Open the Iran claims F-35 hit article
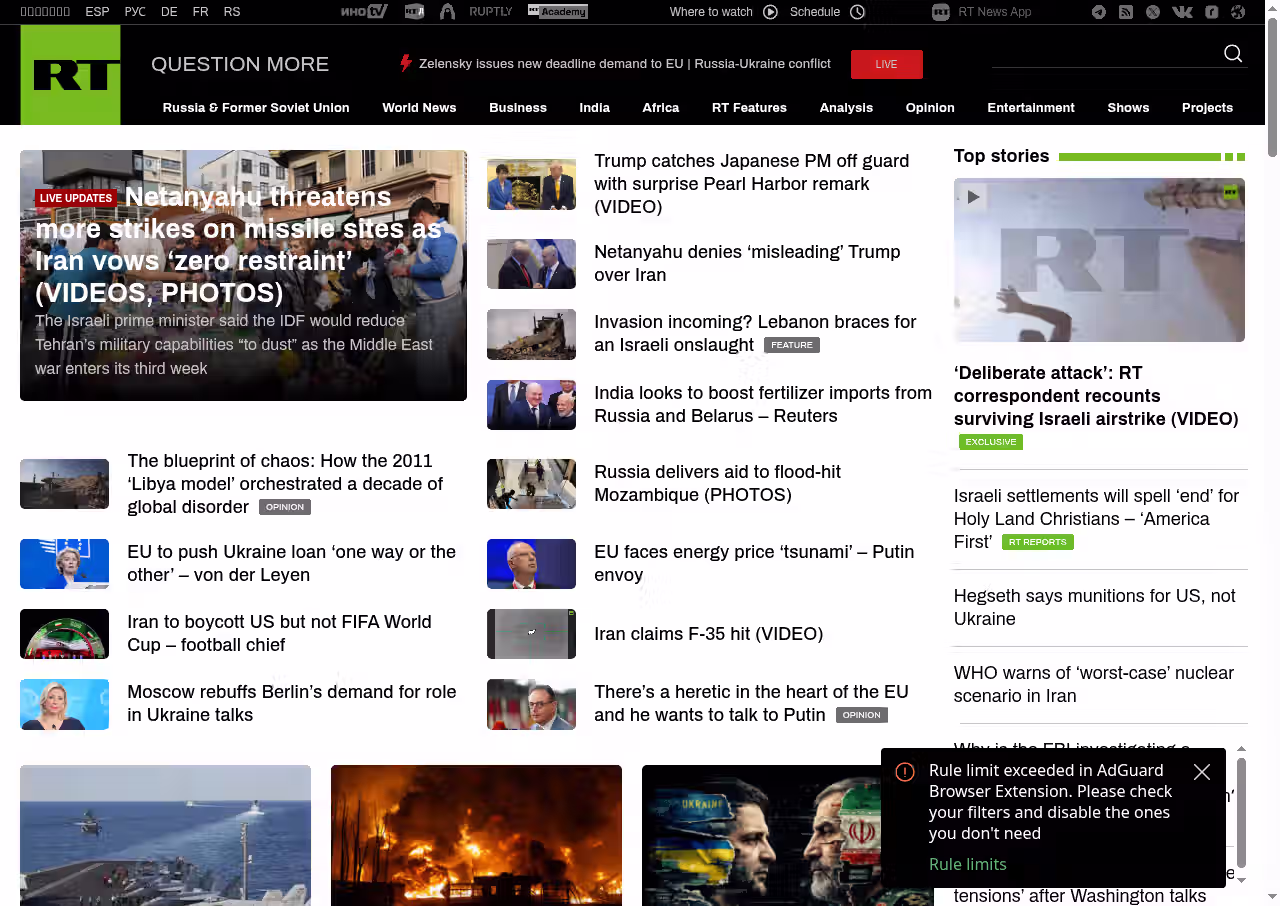This screenshot has width=1280, height=906. point(708,634)
